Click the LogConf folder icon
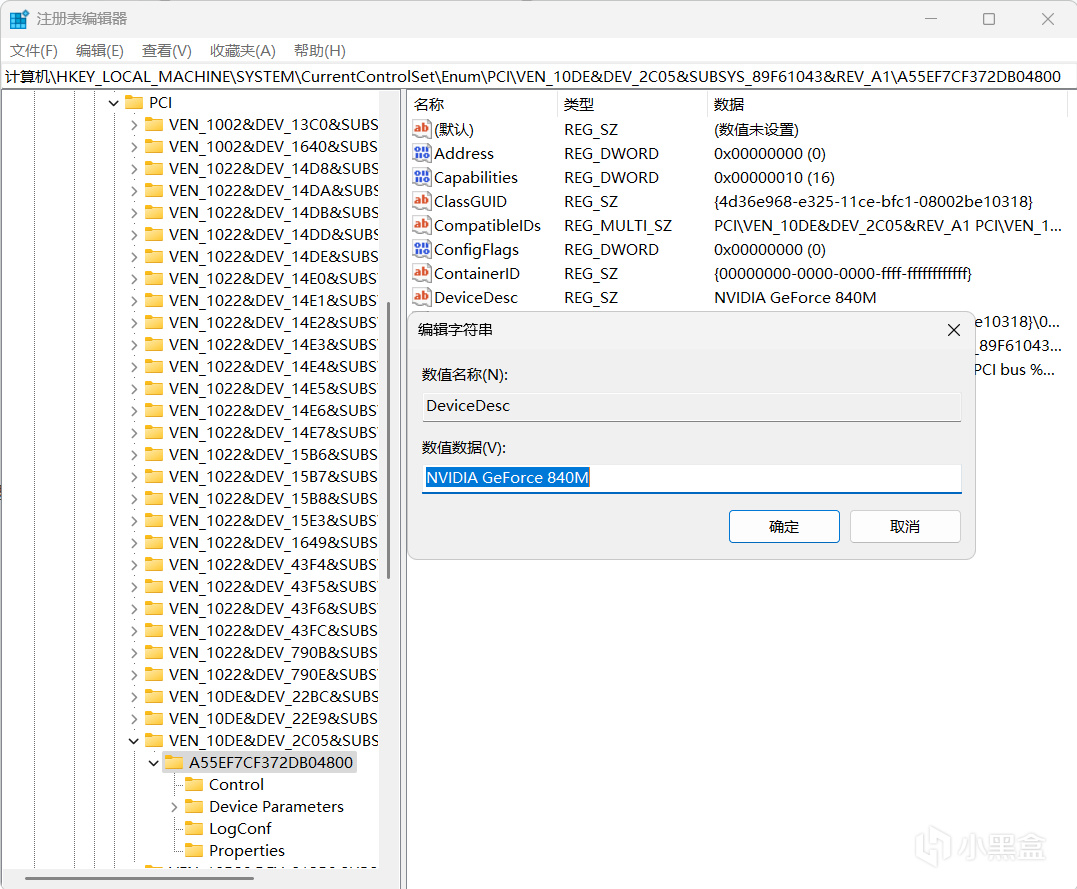This screenshot has width=1077, height=889. tap(194, 829)
